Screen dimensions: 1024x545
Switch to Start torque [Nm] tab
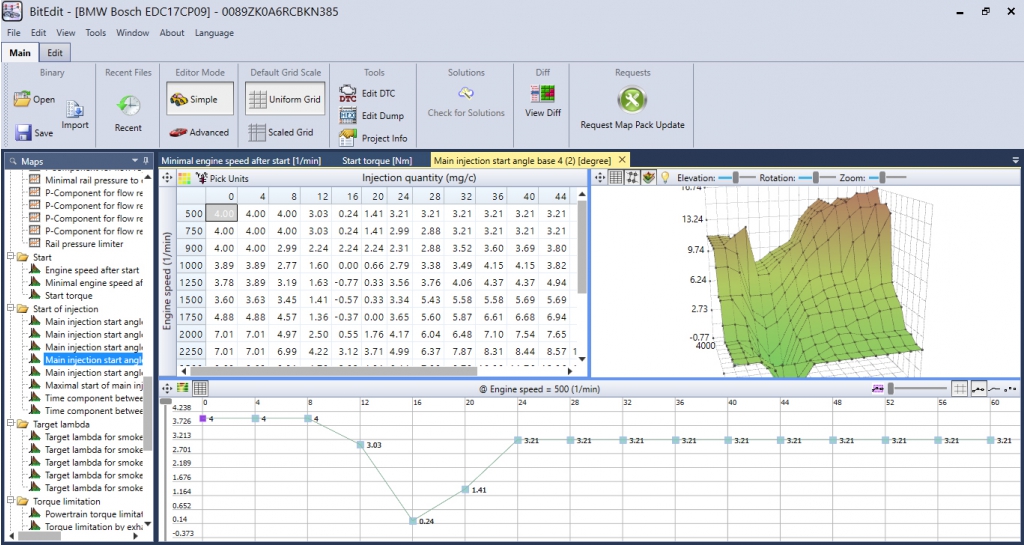coord(375,160)
